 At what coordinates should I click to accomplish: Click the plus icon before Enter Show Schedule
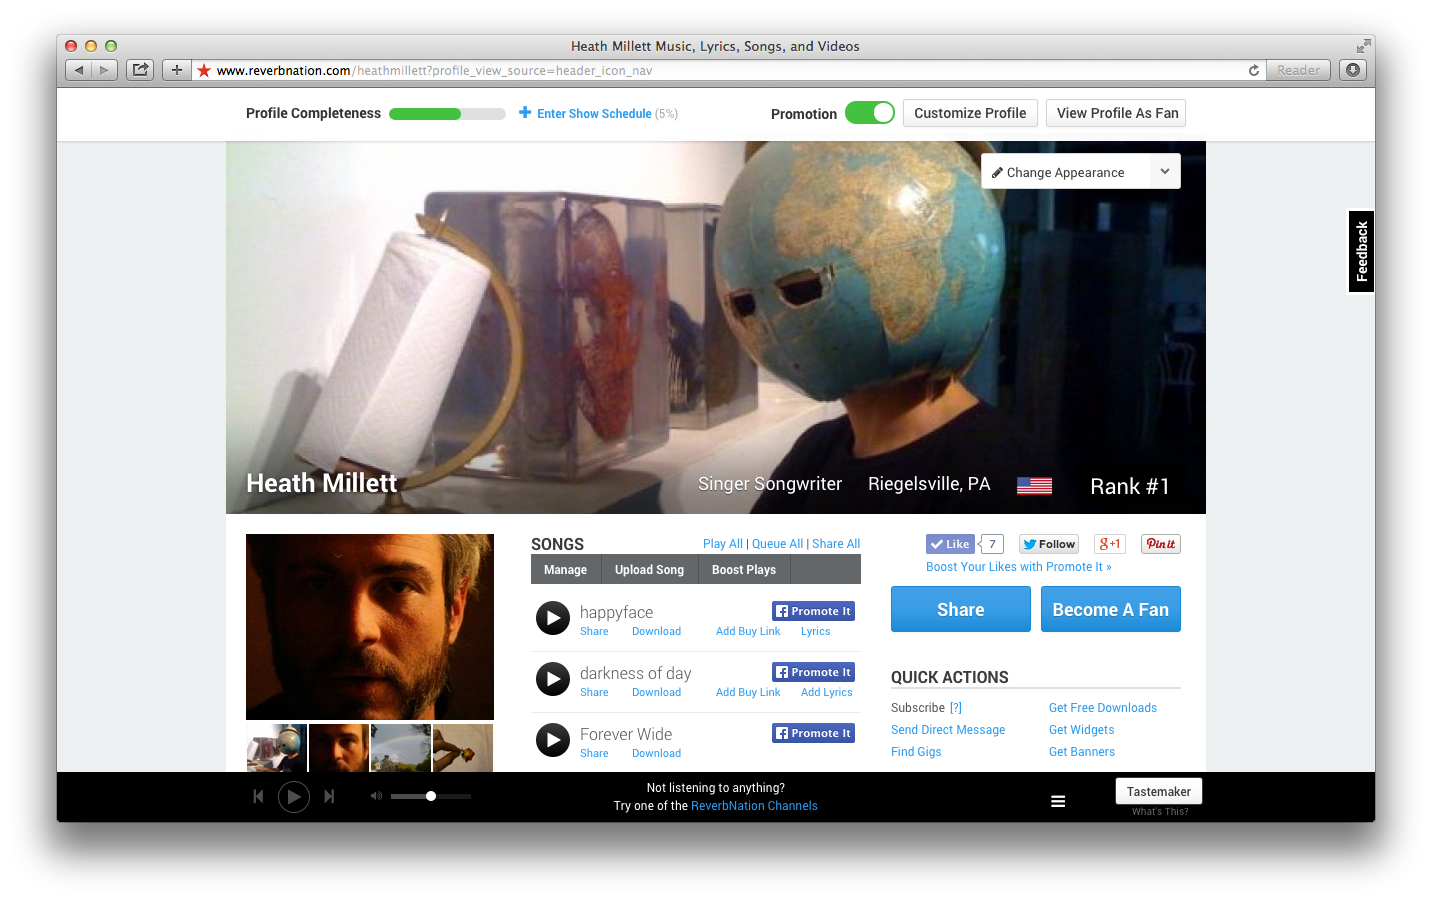(525, 113)
